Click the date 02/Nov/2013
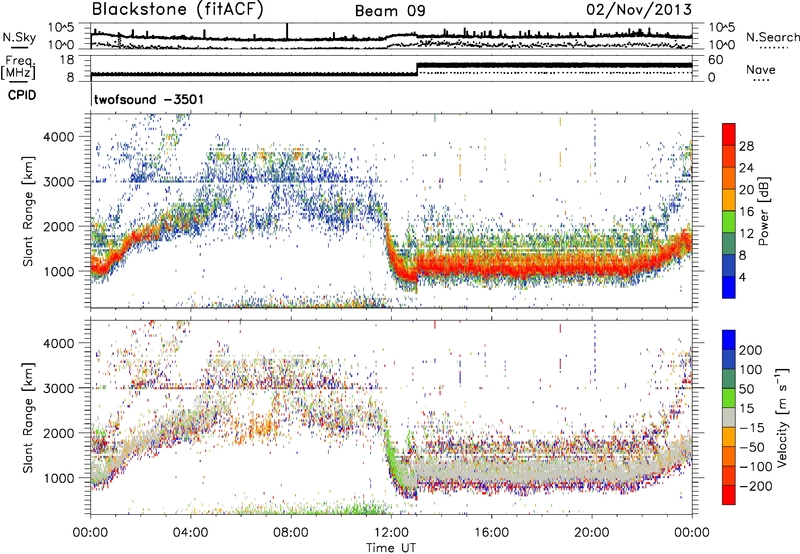This screenshot has width=800, height=554. 639,10
